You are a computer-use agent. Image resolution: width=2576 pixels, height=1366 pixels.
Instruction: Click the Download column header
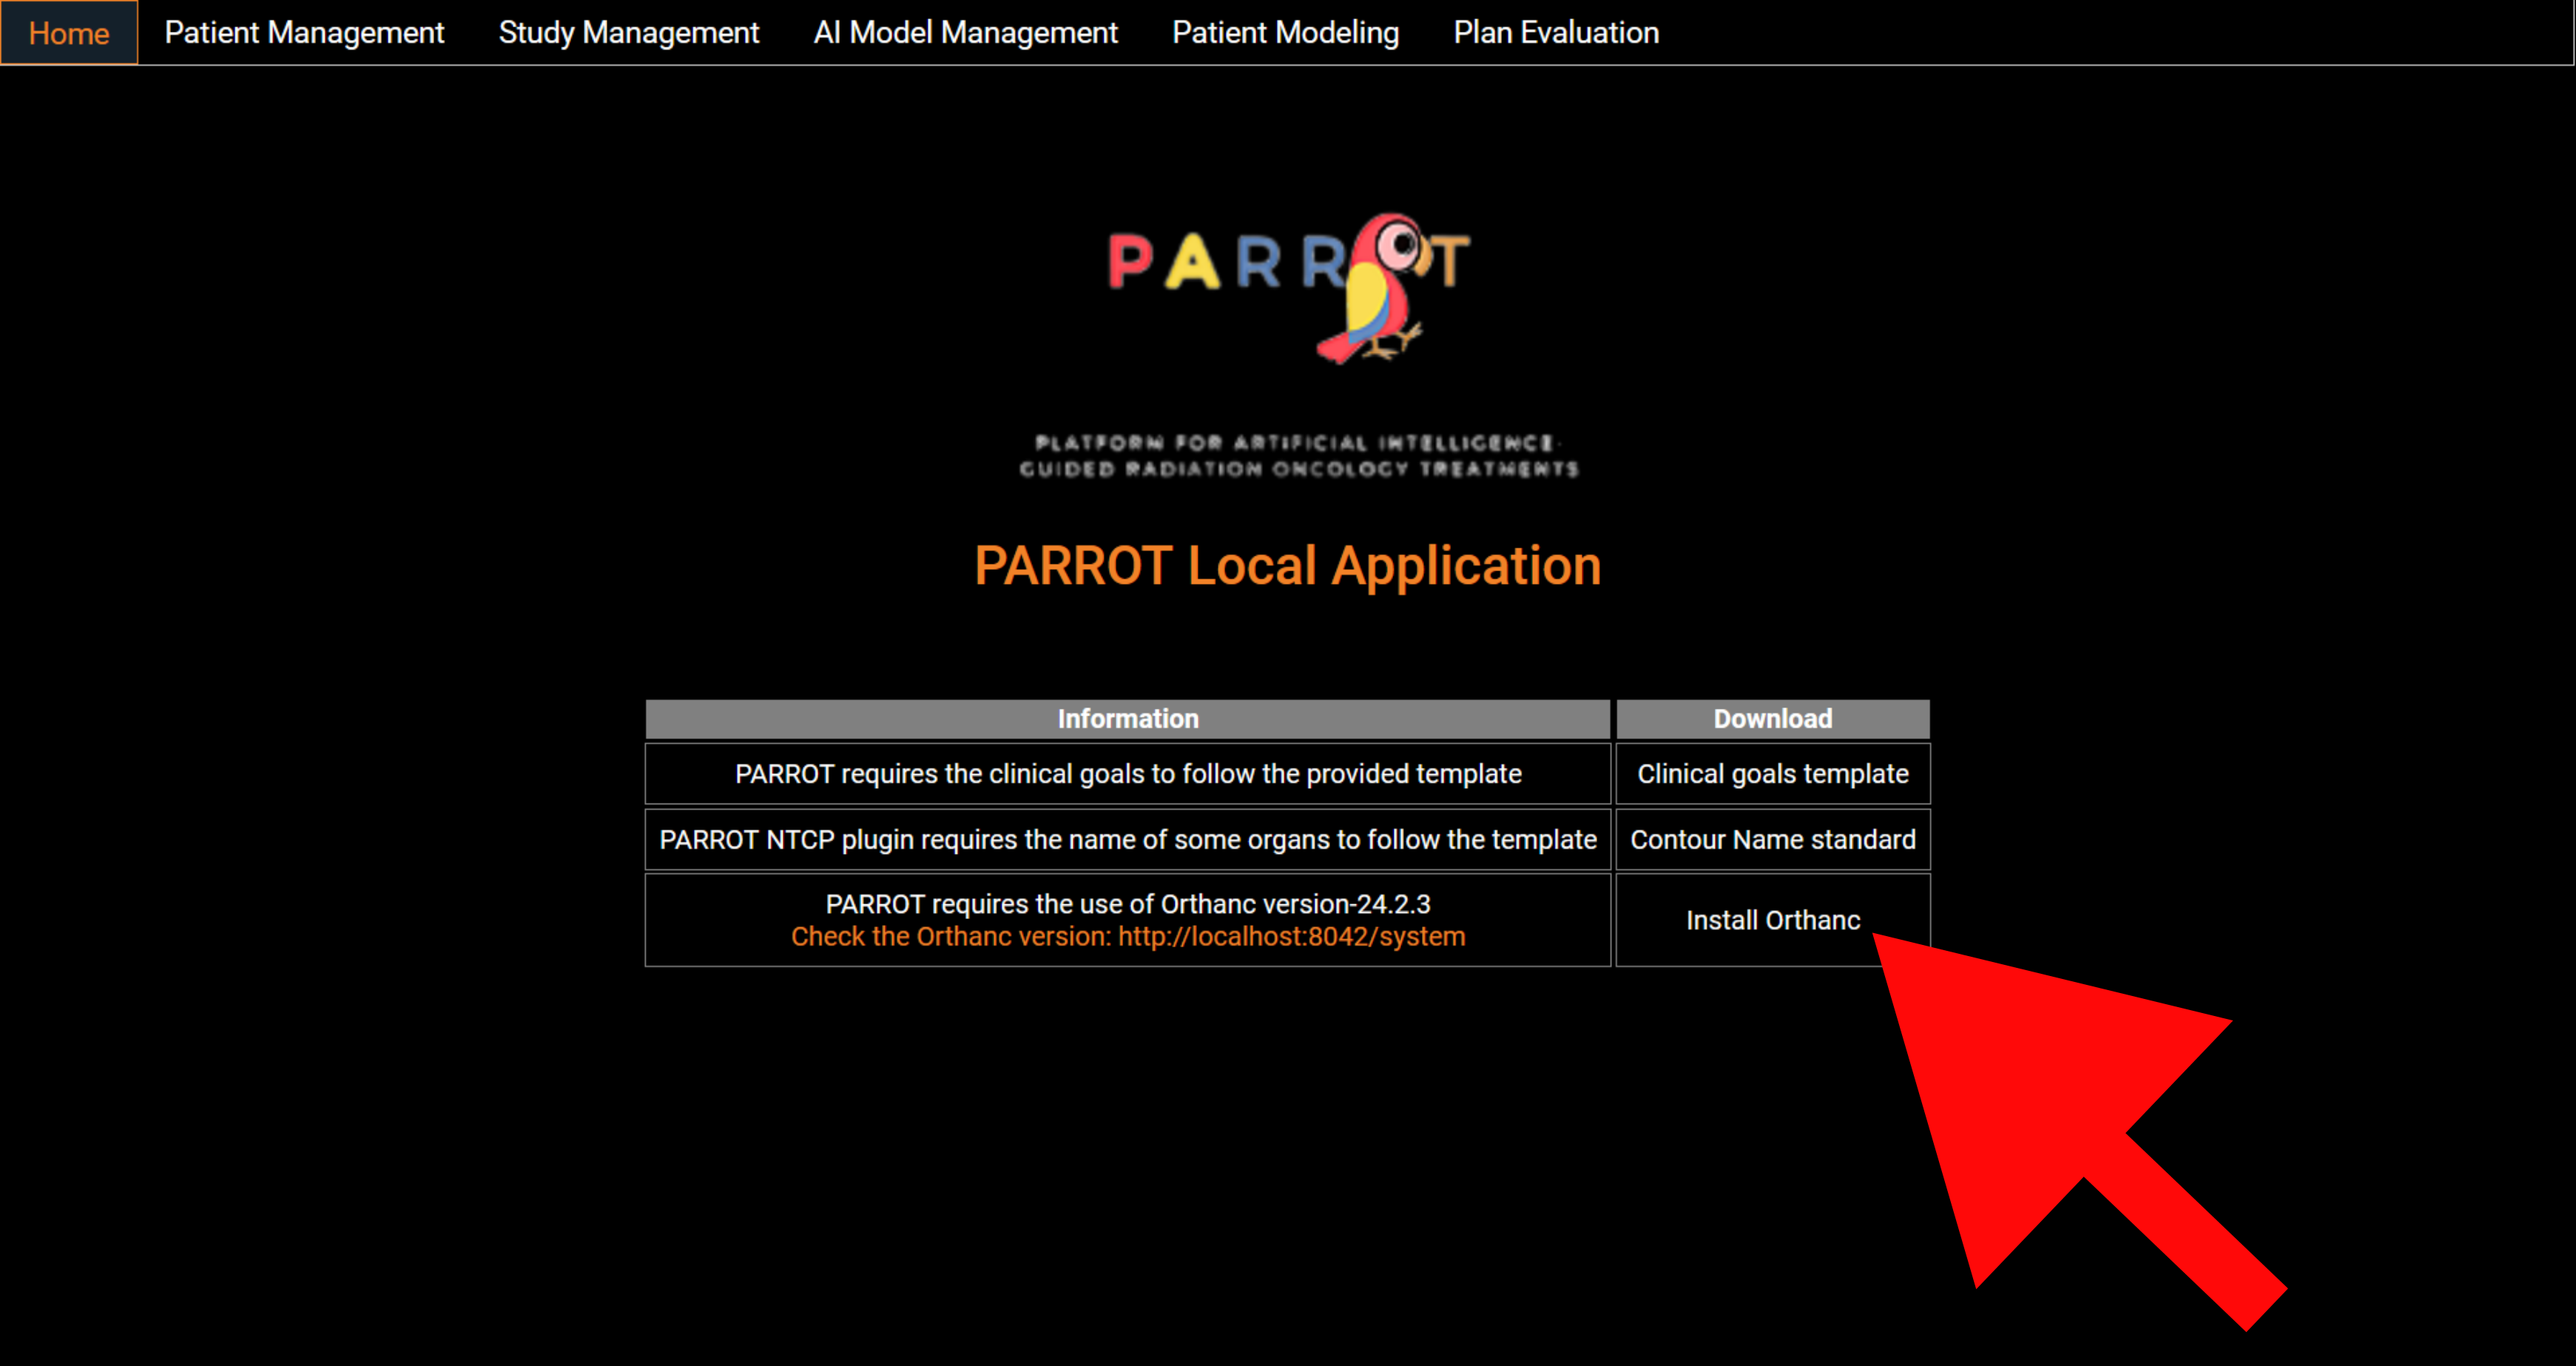pos(1773,719)
